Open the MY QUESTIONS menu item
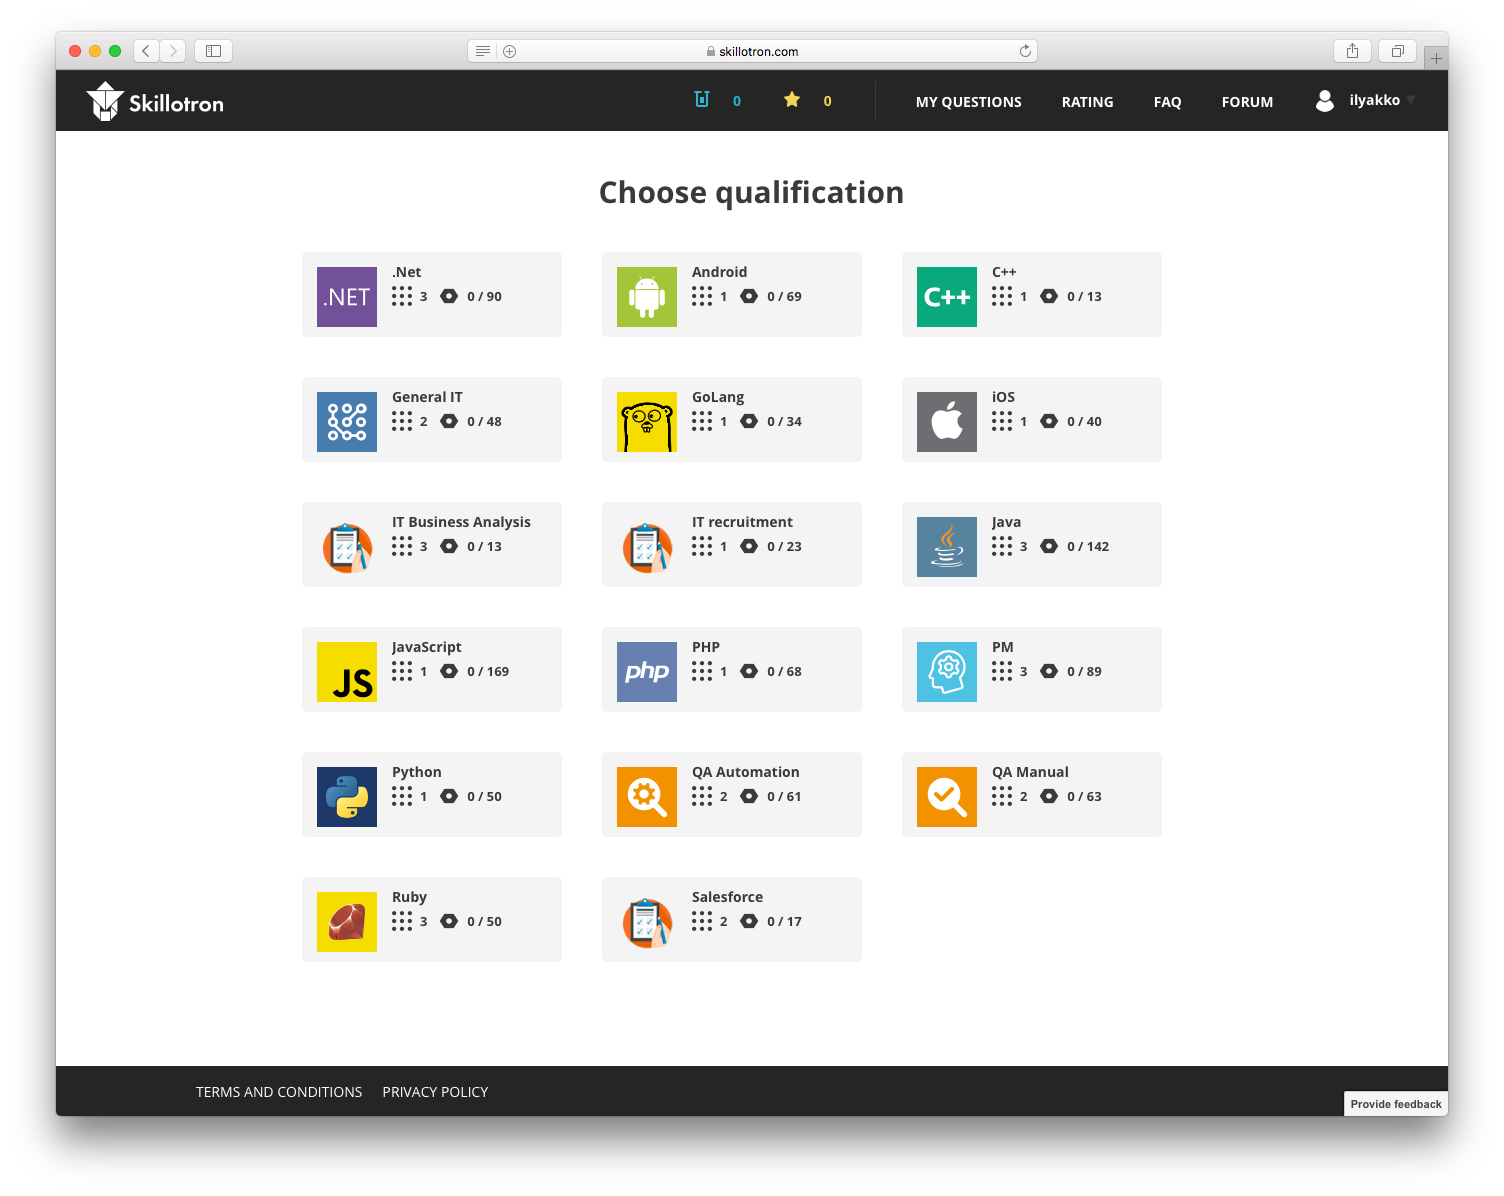1504x1196 pixels. (968, 102)
